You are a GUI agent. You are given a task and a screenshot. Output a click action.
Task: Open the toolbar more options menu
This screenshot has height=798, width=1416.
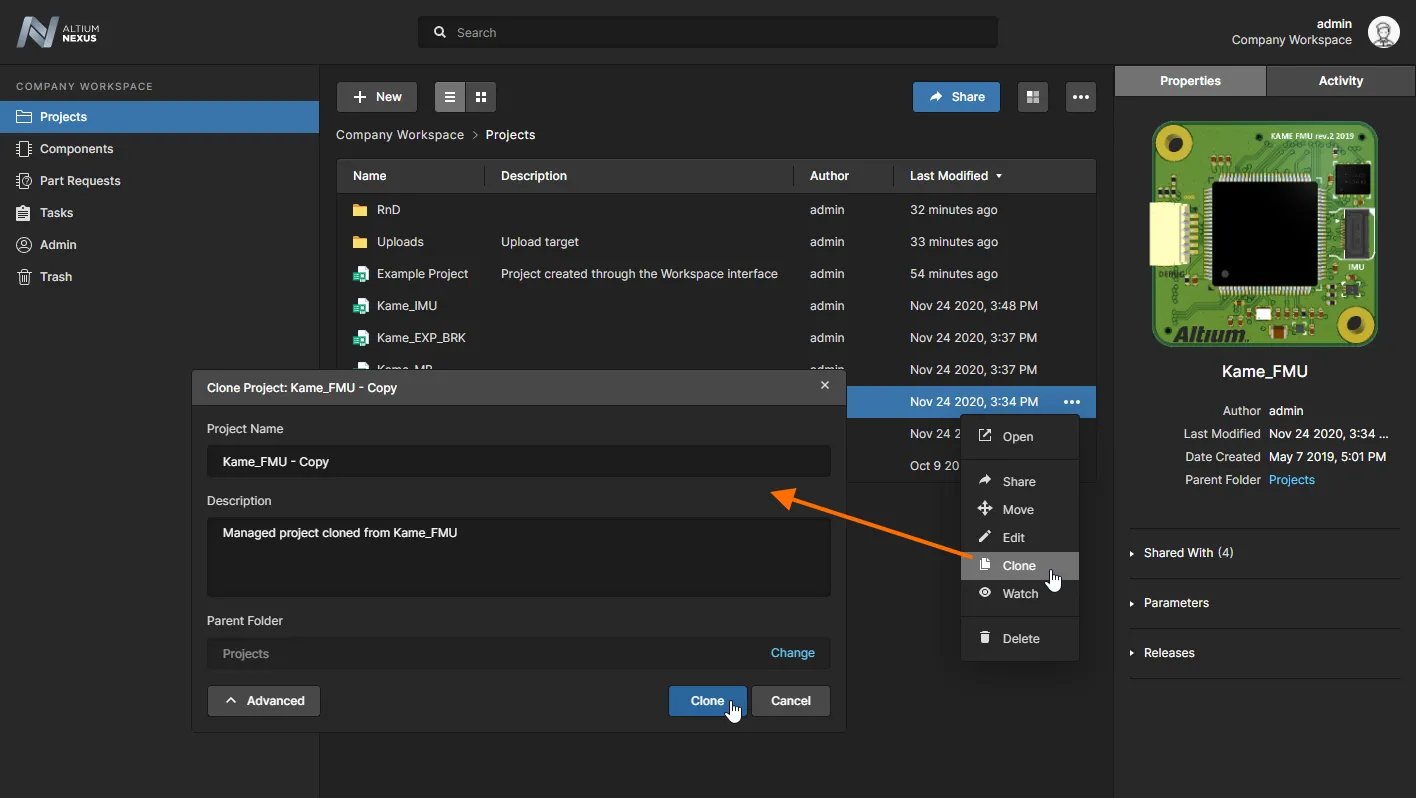click(1080, 97)
